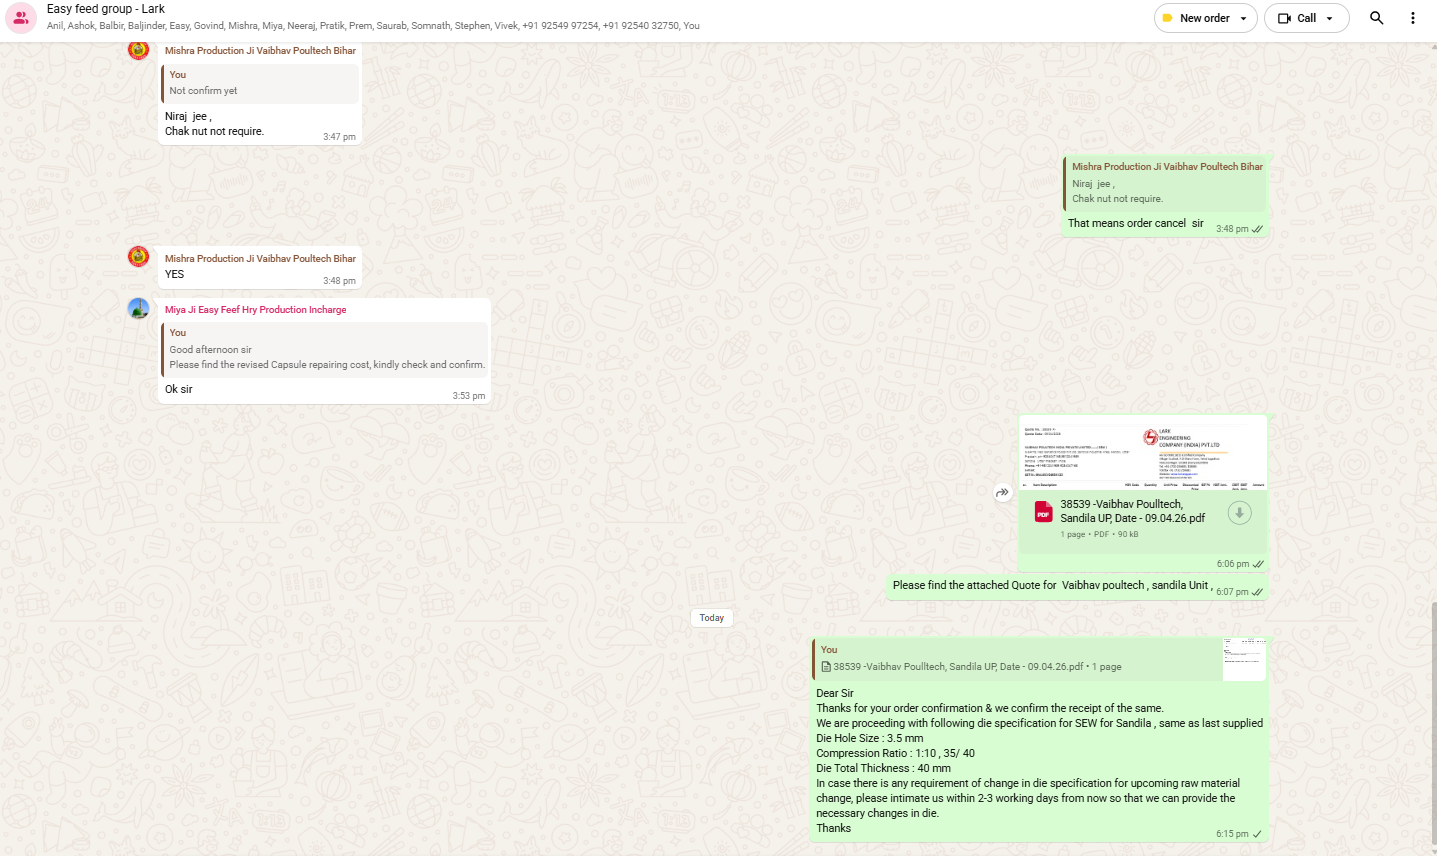Image resolution: width=1437 pixels, height=856 pixels.
Task: Click the Today date marker
Action: click(x=712, y=618)
